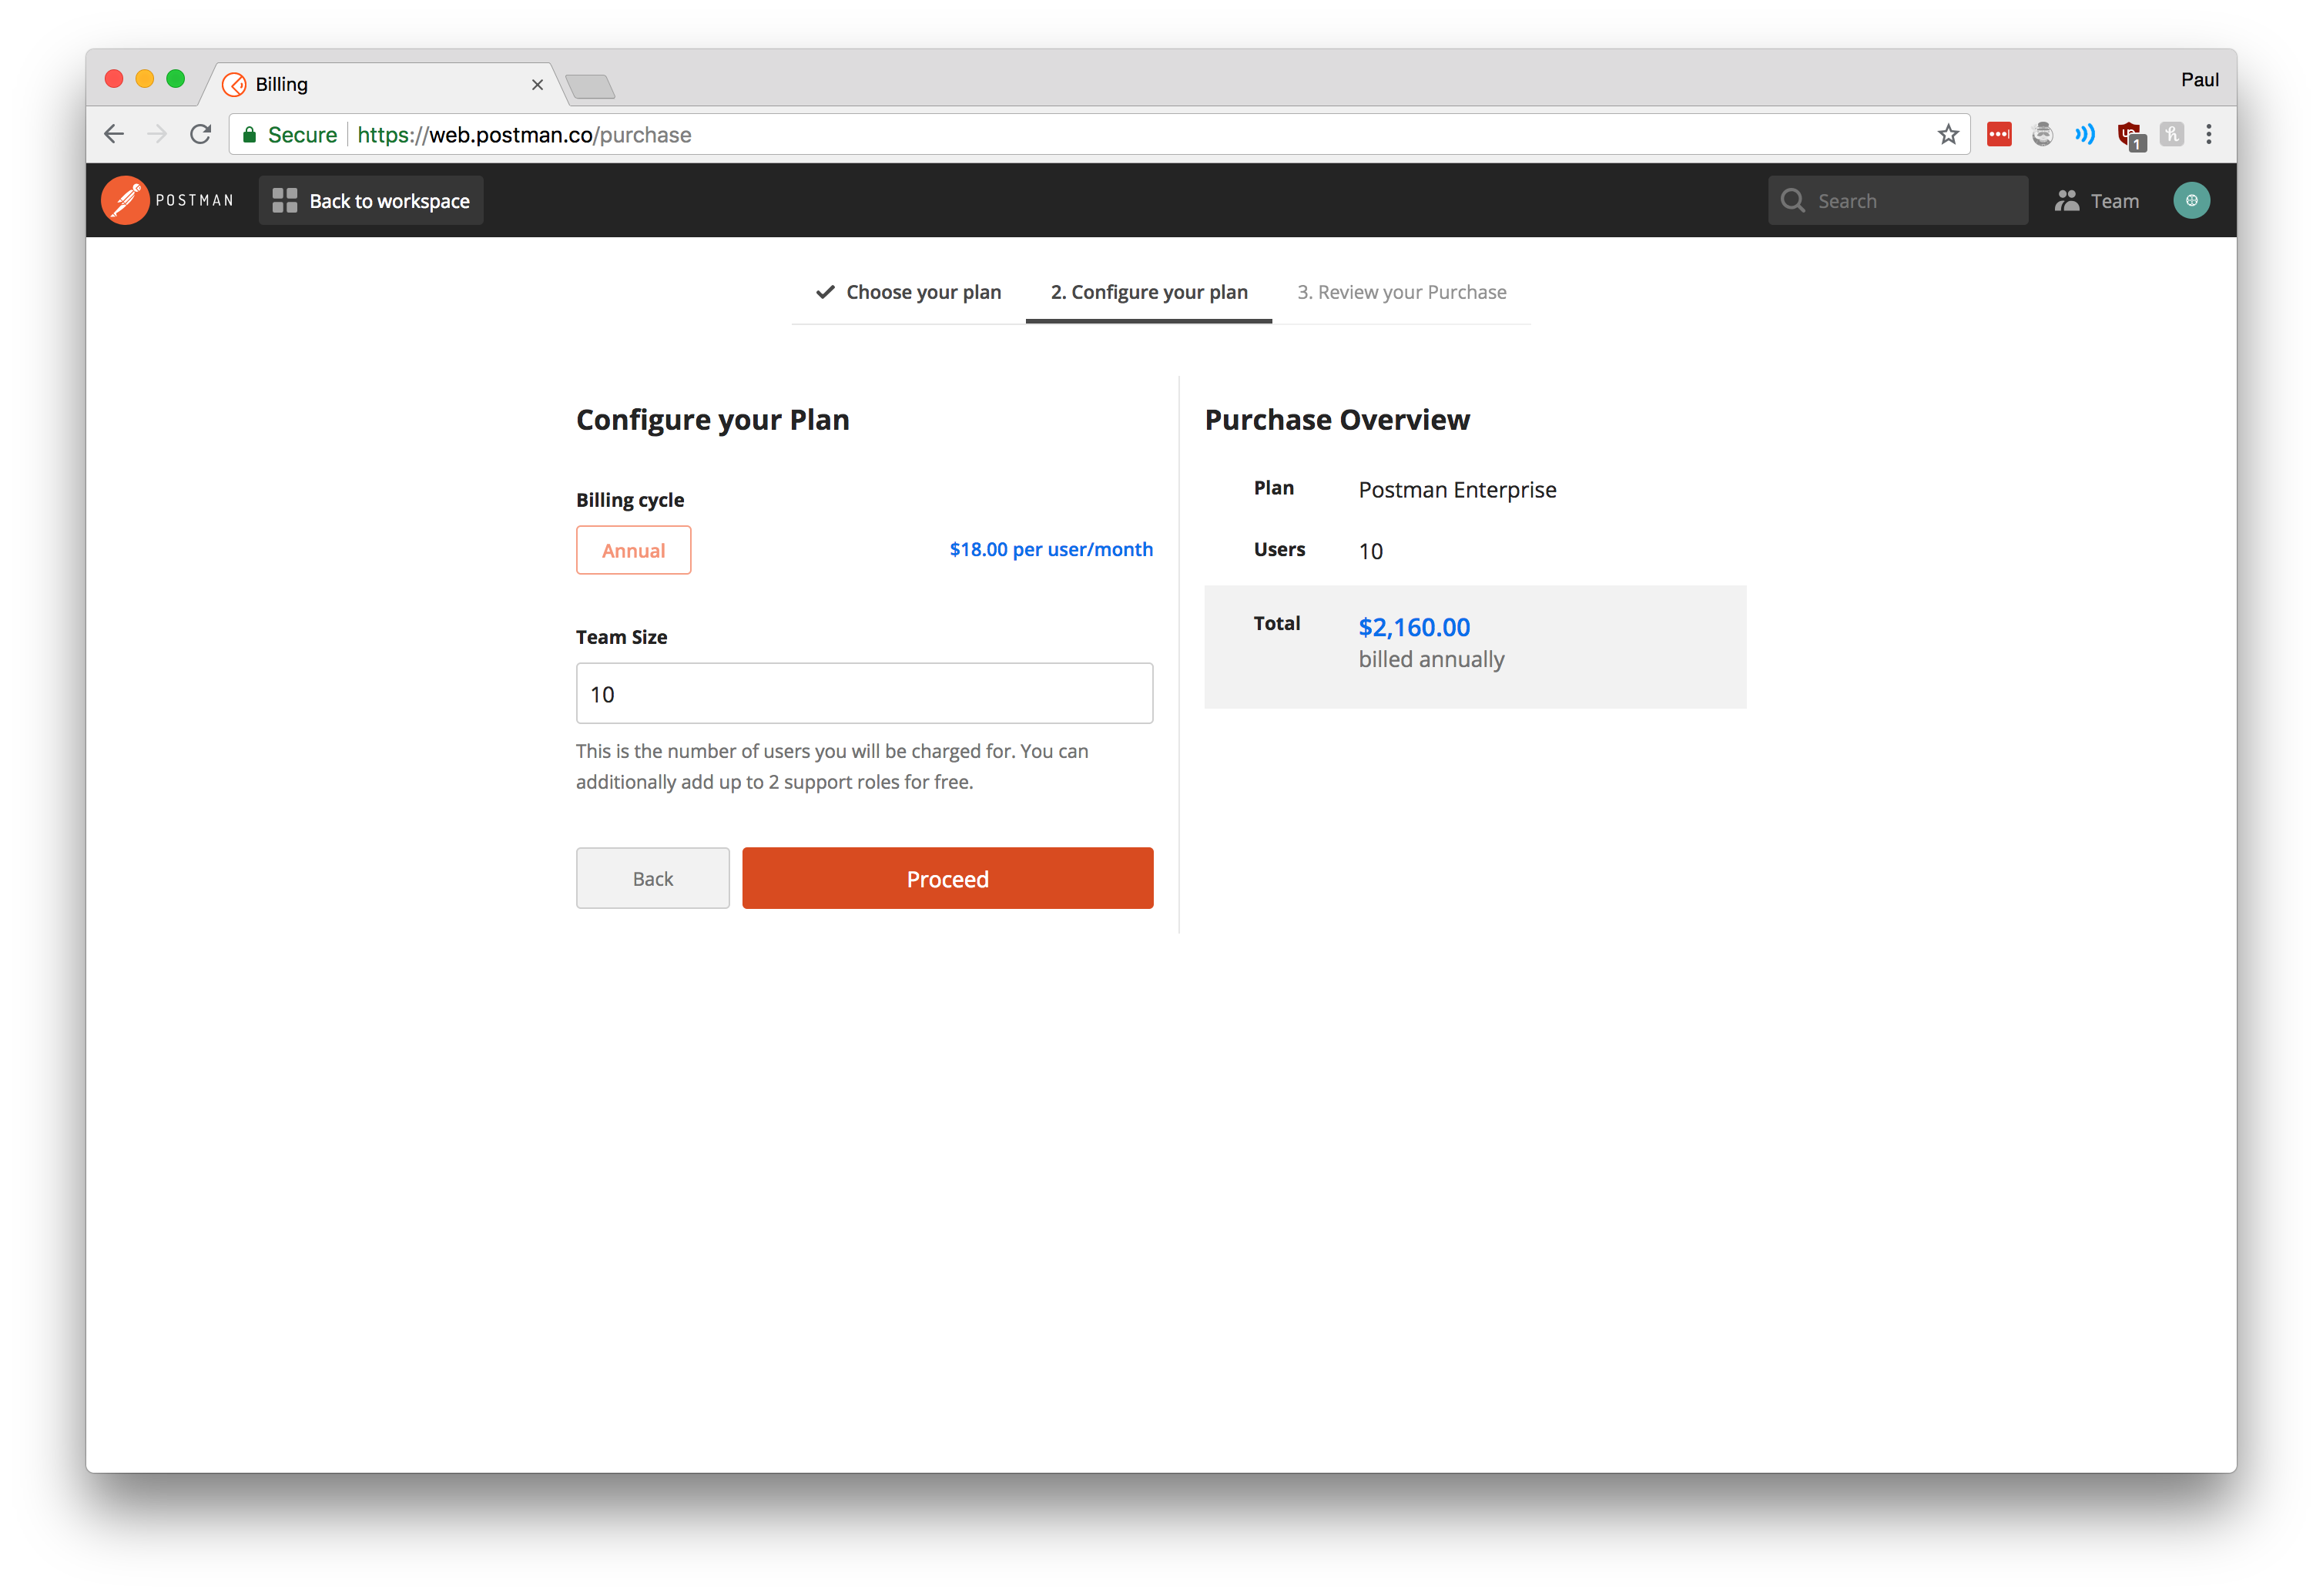
Task: Go back with browser back arrow
Action: pyautogui.click(x=114, y=135)
